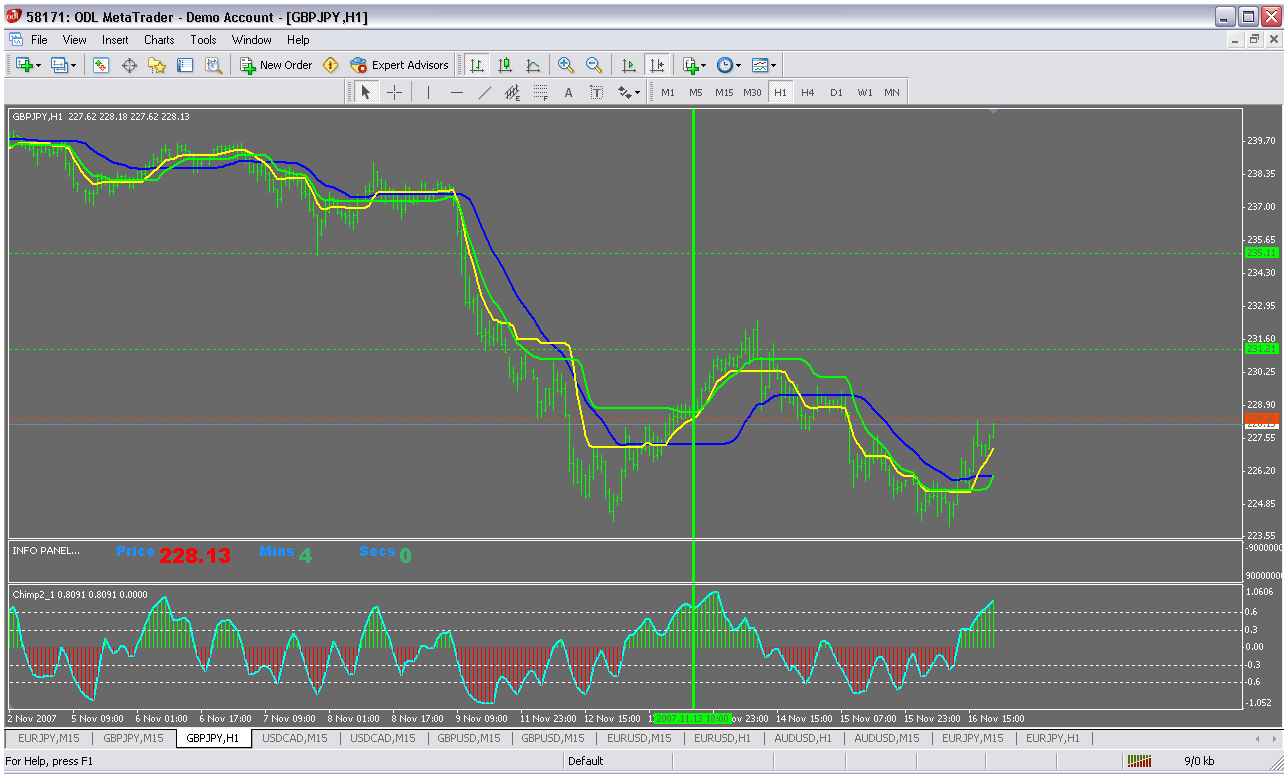Image resolution: width=1288 pixels, height=774 pixels.
Task: Zoom in on the chart
Action: click(566, 65)
